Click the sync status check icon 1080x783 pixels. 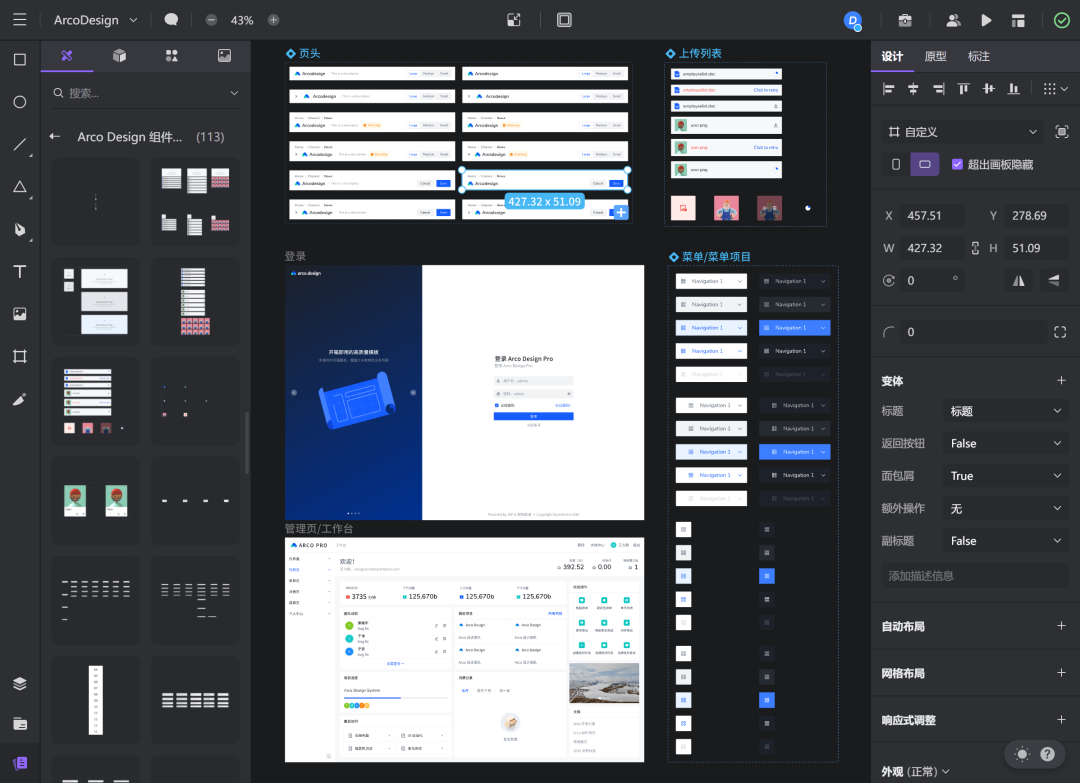tap(1061, 20)
